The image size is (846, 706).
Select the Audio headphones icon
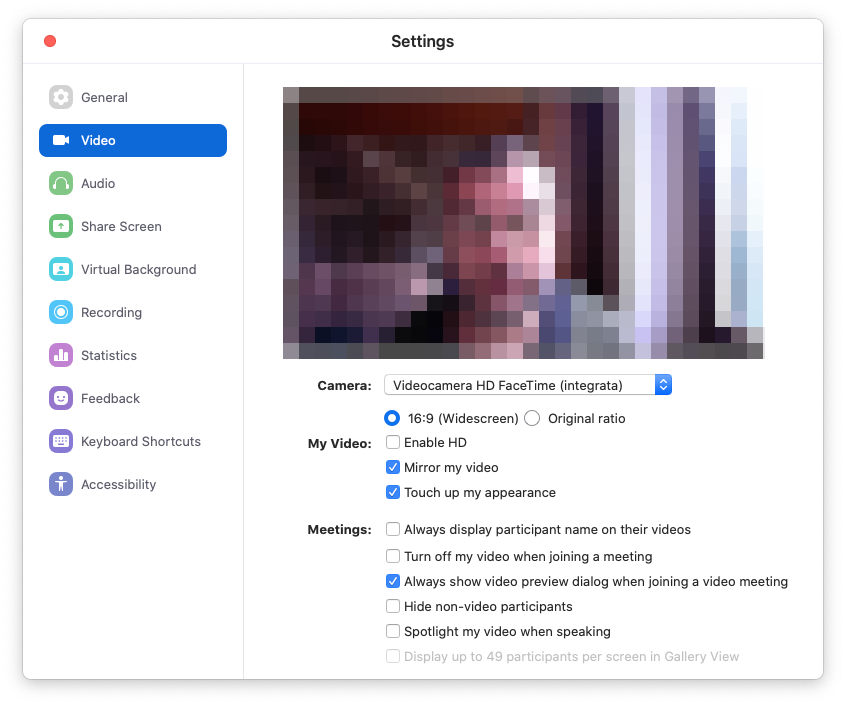61,183
